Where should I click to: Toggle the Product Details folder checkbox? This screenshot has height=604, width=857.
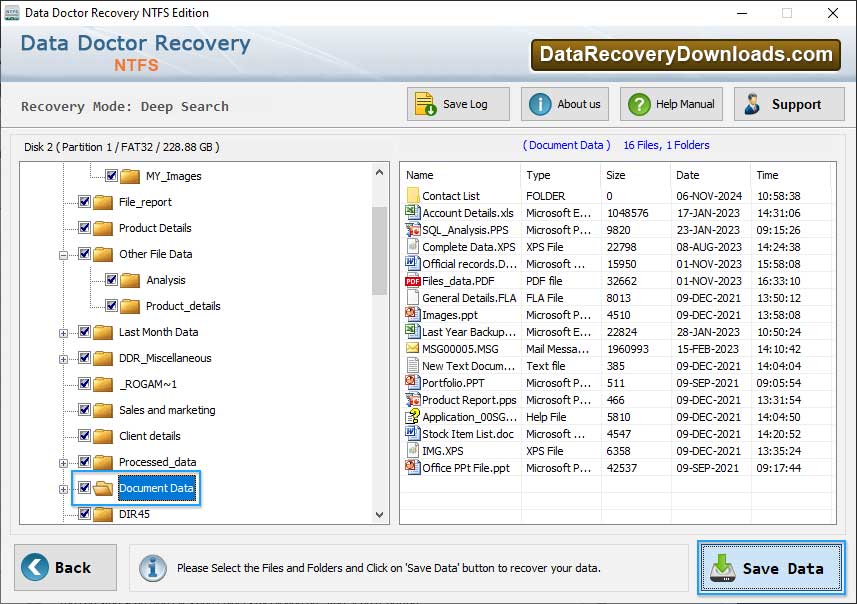pyautogui.click(x=84, y=227)
